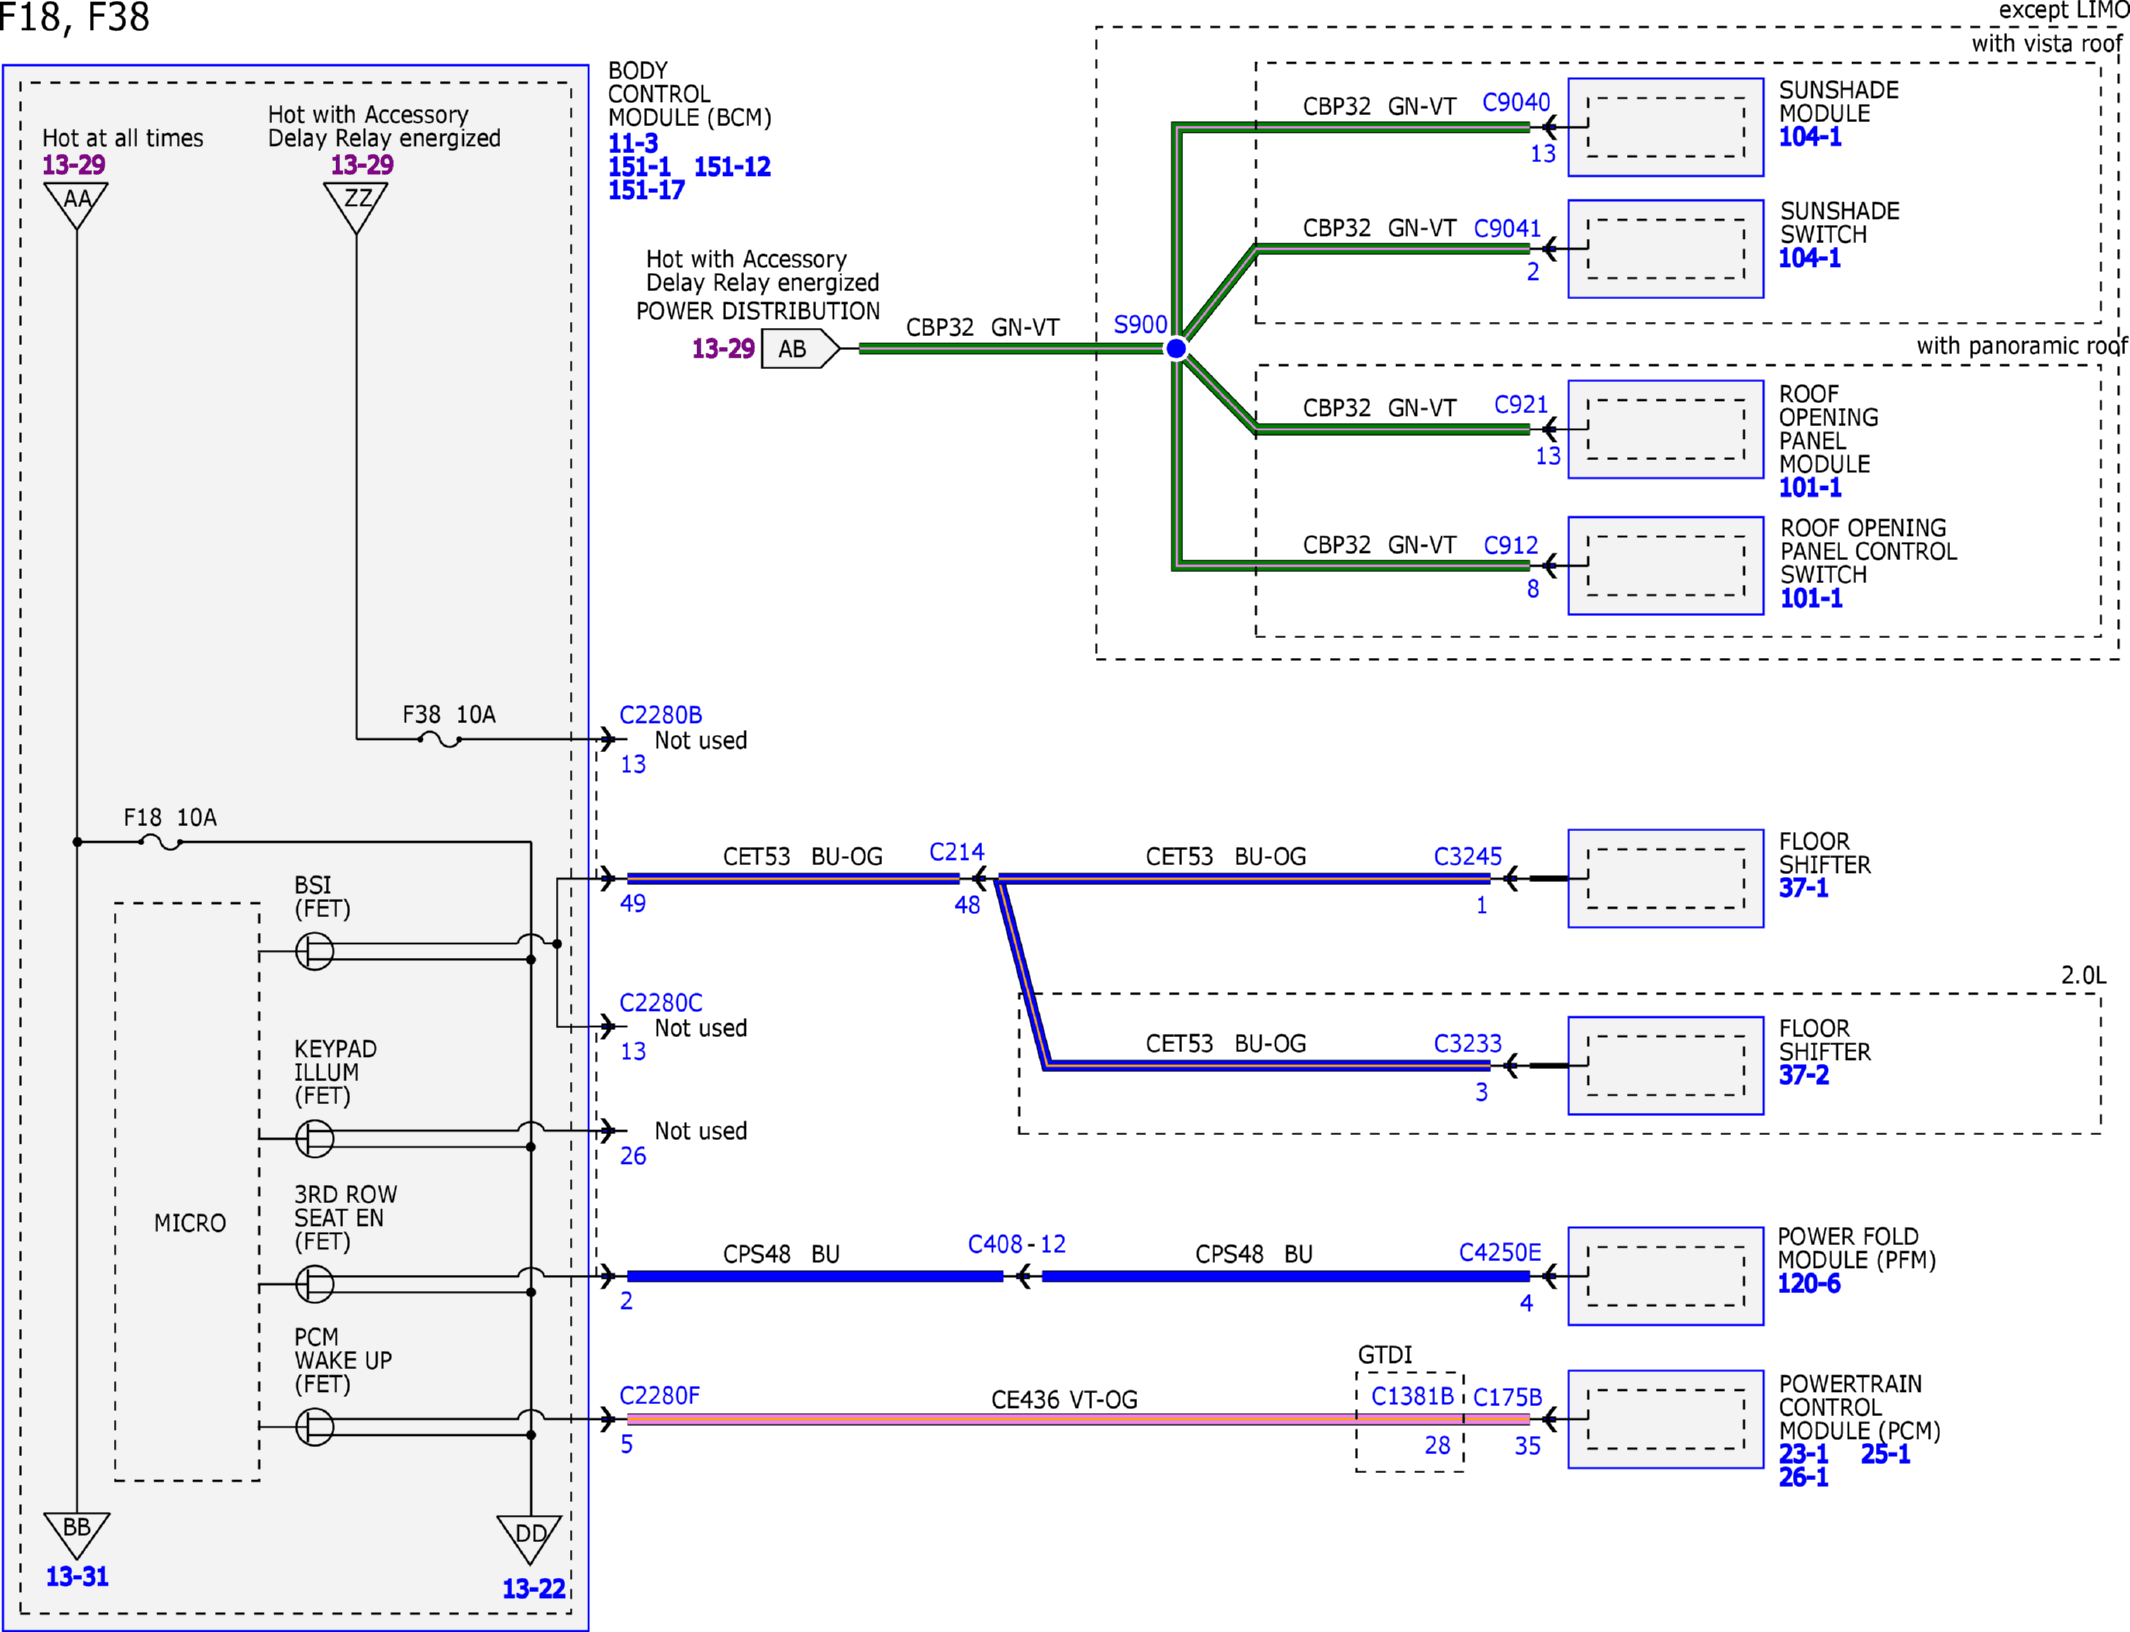Click the F38 10A fuse symbol

[439, 740]
